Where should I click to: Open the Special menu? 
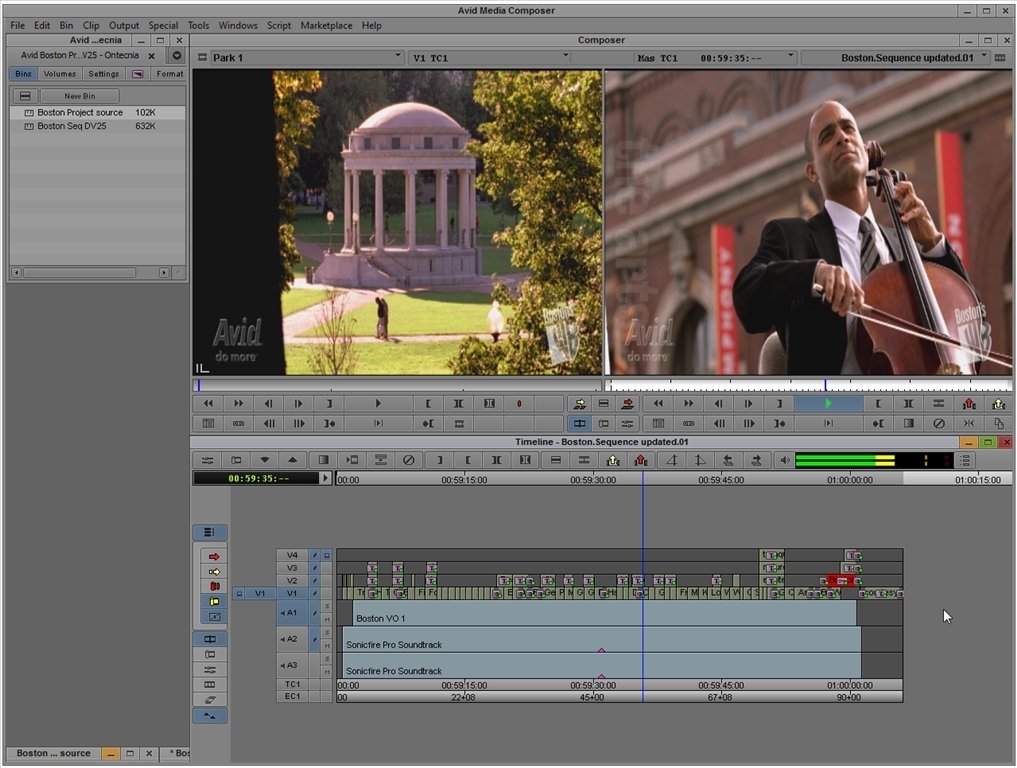[x=163, y=25]
